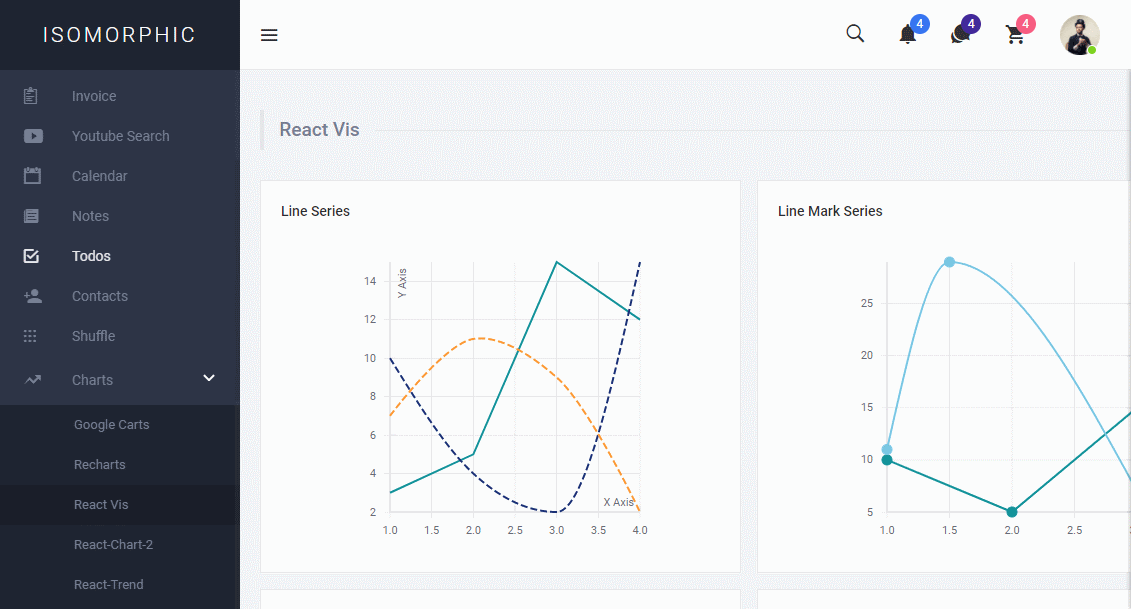
Task: Open the shopping cart icon
Action: click(1015, 35)
